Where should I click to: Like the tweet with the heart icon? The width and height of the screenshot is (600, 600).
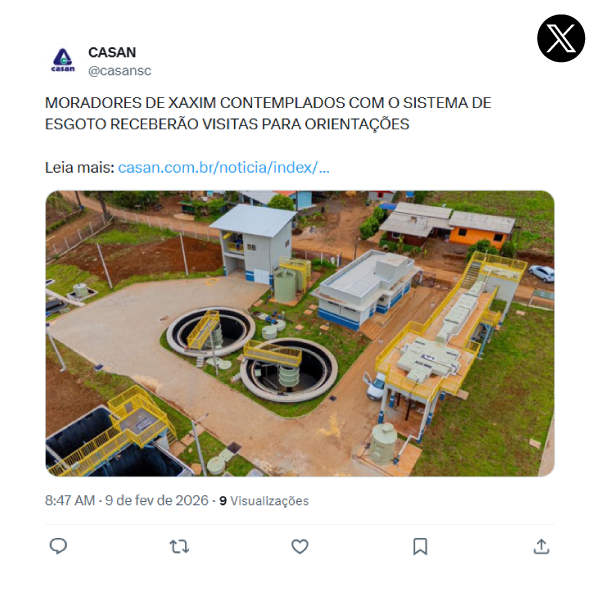pyautogui.click(x=300, y=546)
